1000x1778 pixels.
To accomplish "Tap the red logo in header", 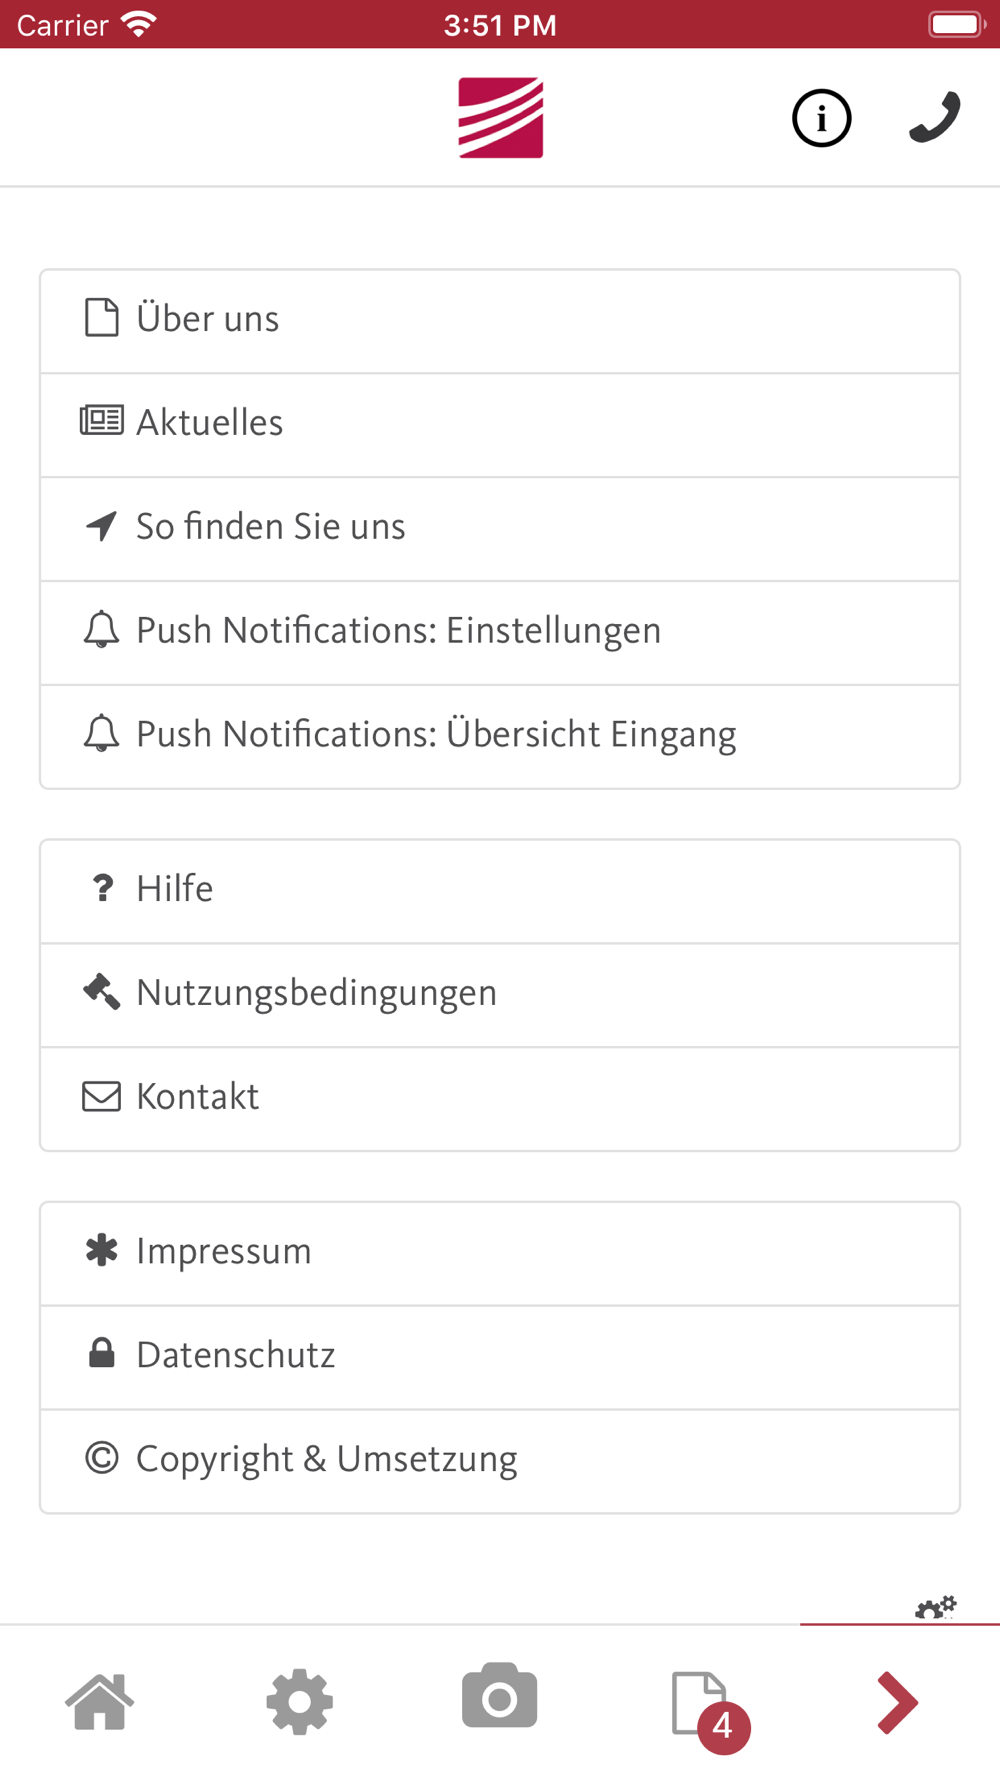I will click(x=501, y=118).
